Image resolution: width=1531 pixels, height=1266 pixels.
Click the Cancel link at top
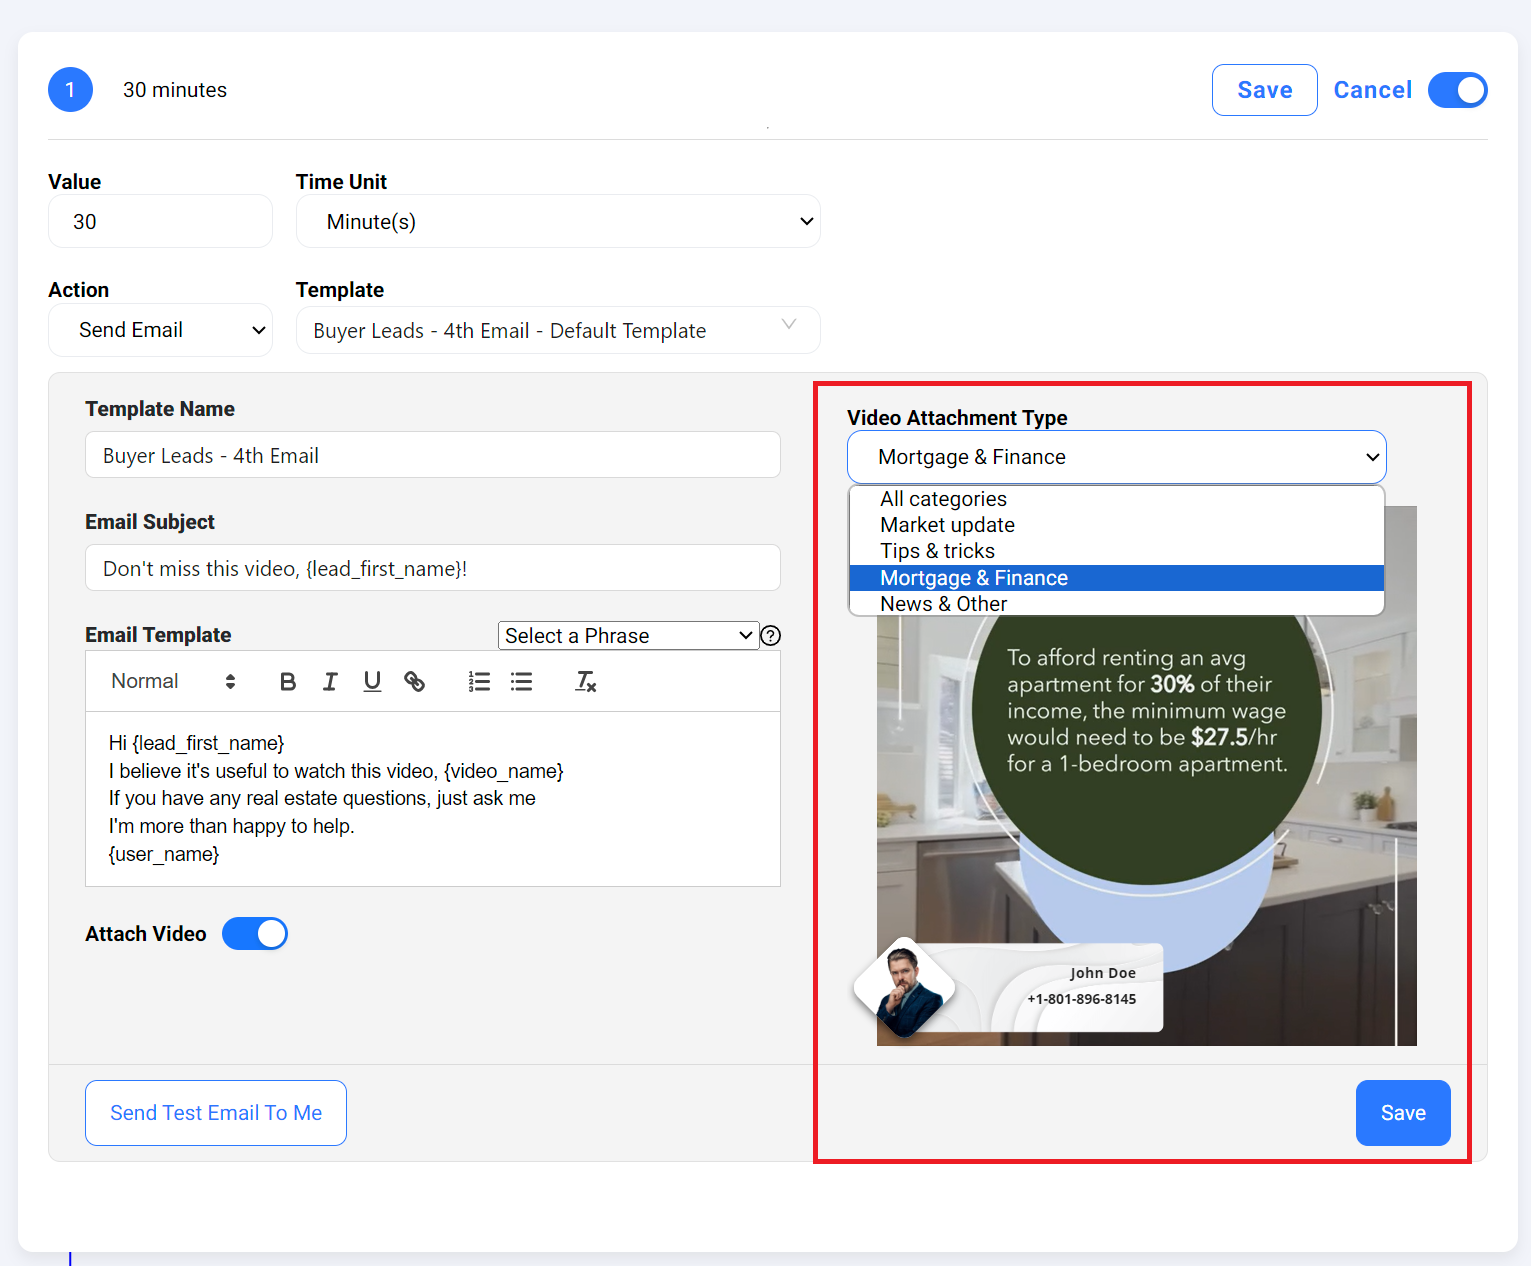click(x=1372, y=90)
